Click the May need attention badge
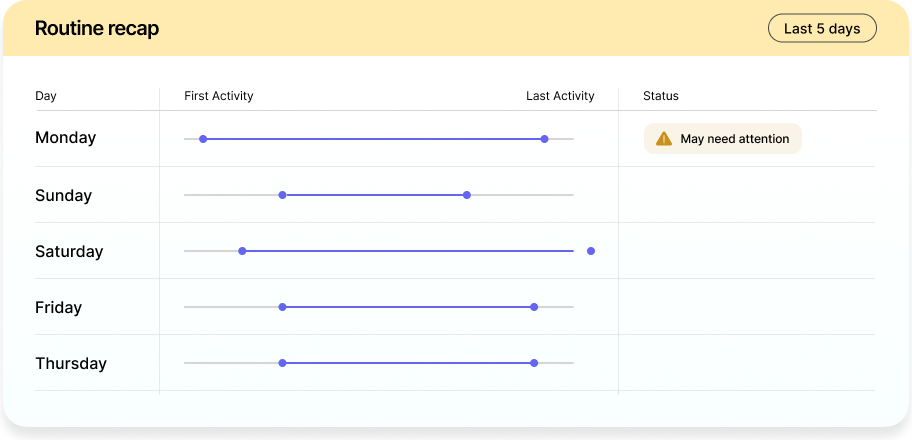The height and width of the screenshot is (440, 912). pos(722,139)
